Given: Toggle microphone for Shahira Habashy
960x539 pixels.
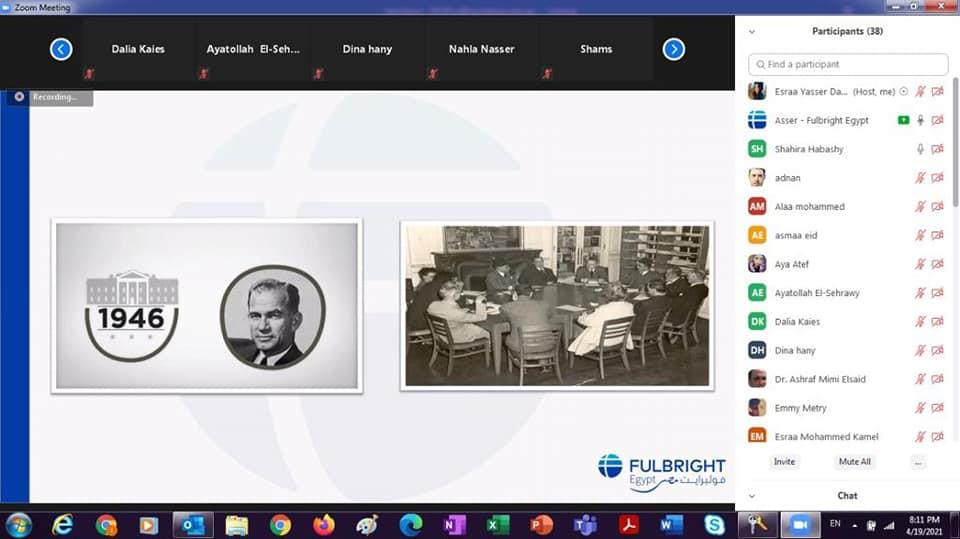Looking at the screenshot, I should pos(920,149).
